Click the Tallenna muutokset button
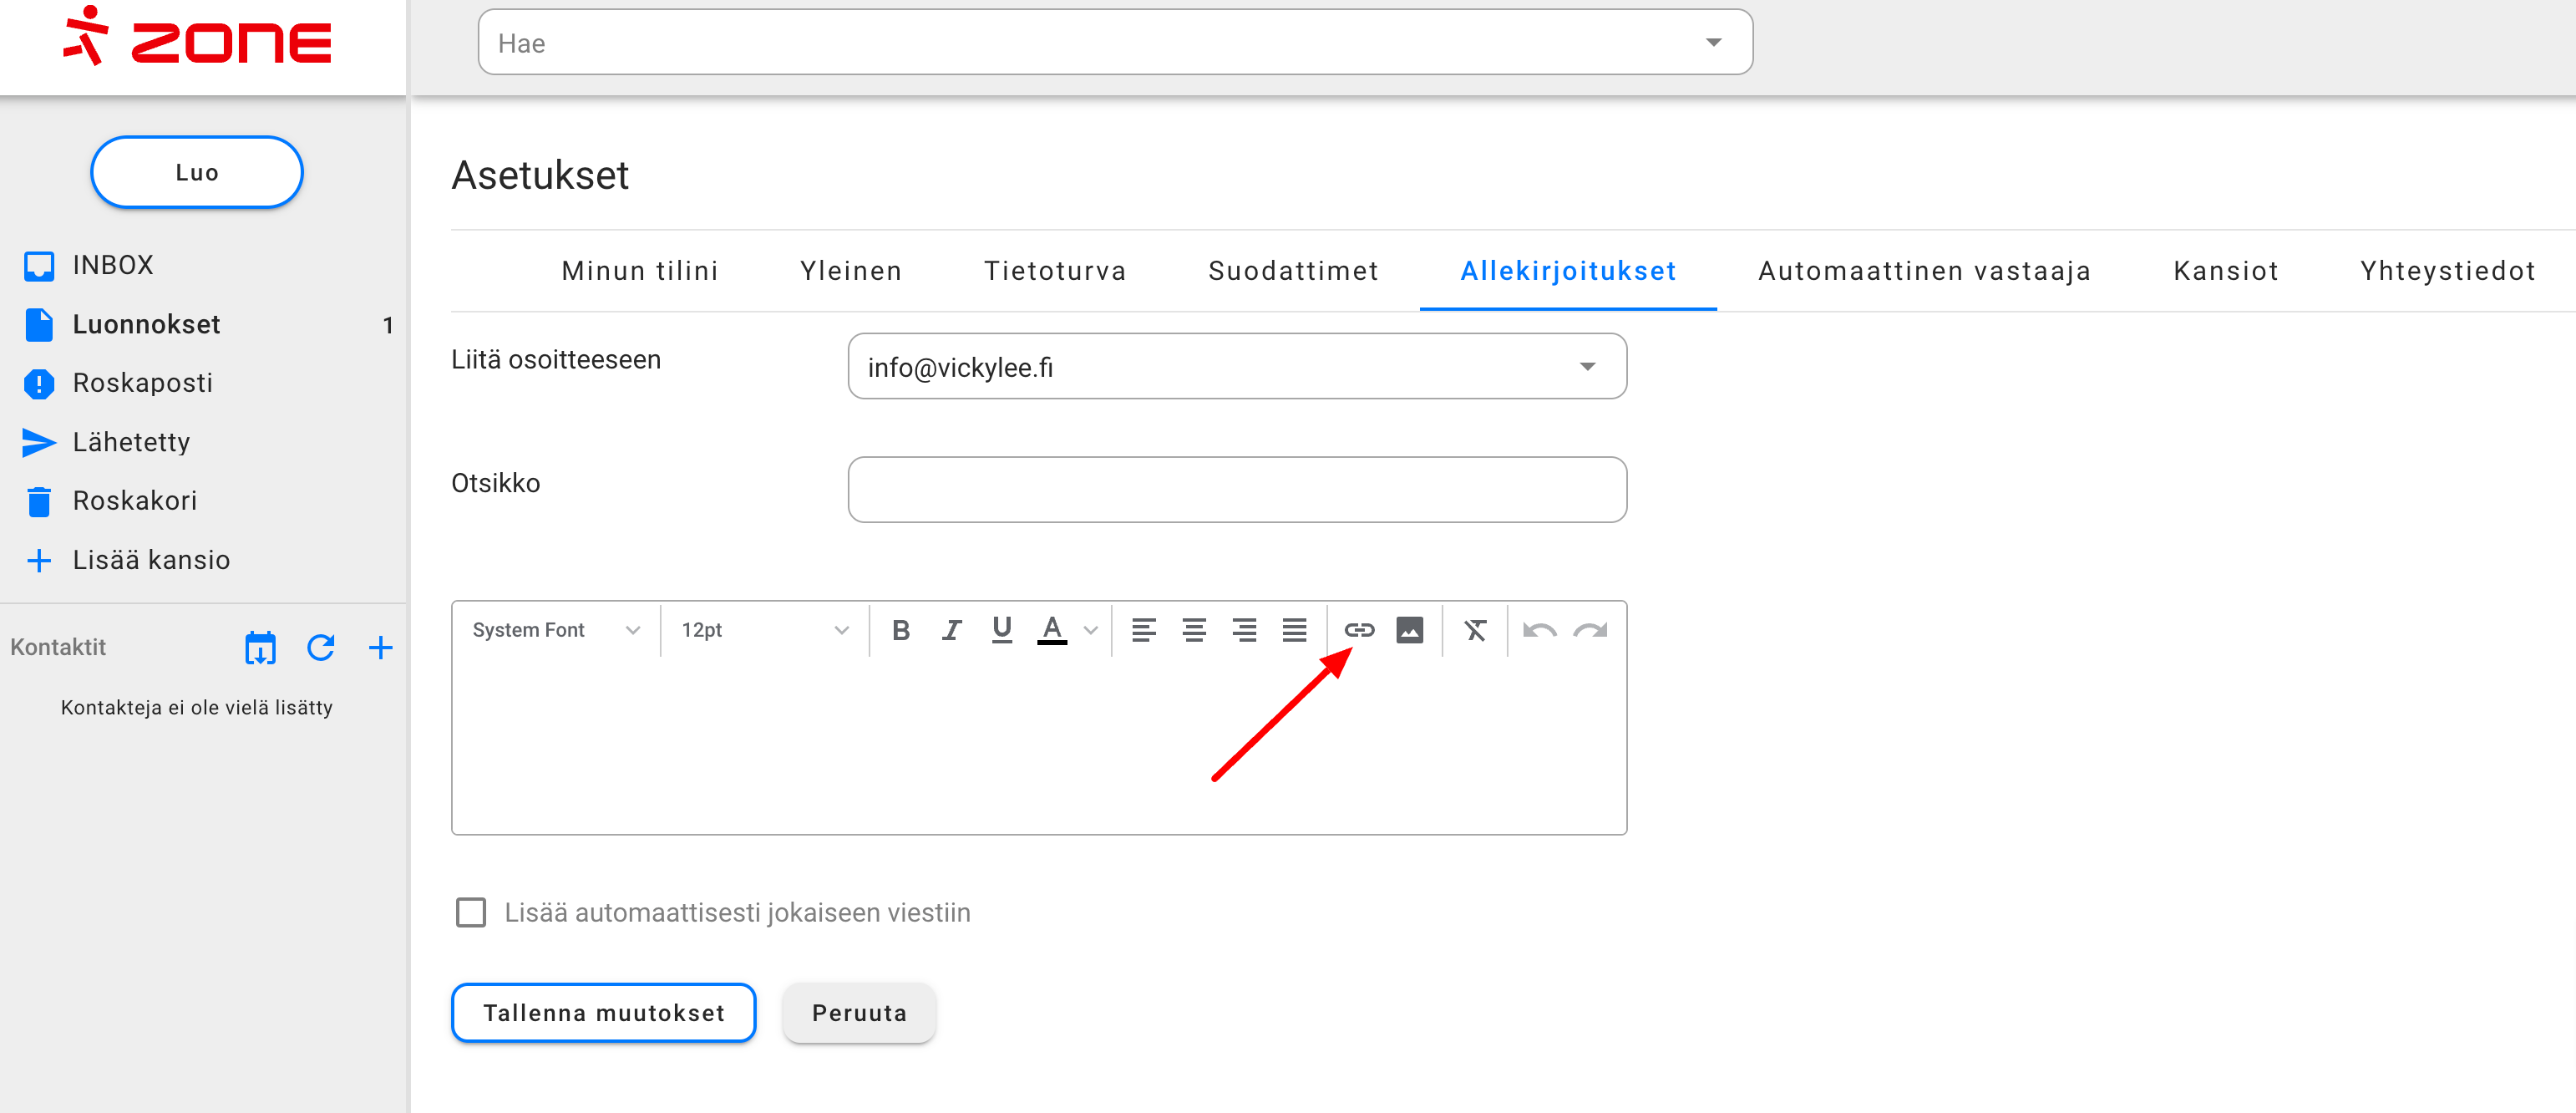2576x1113 pixels. 603,1013
